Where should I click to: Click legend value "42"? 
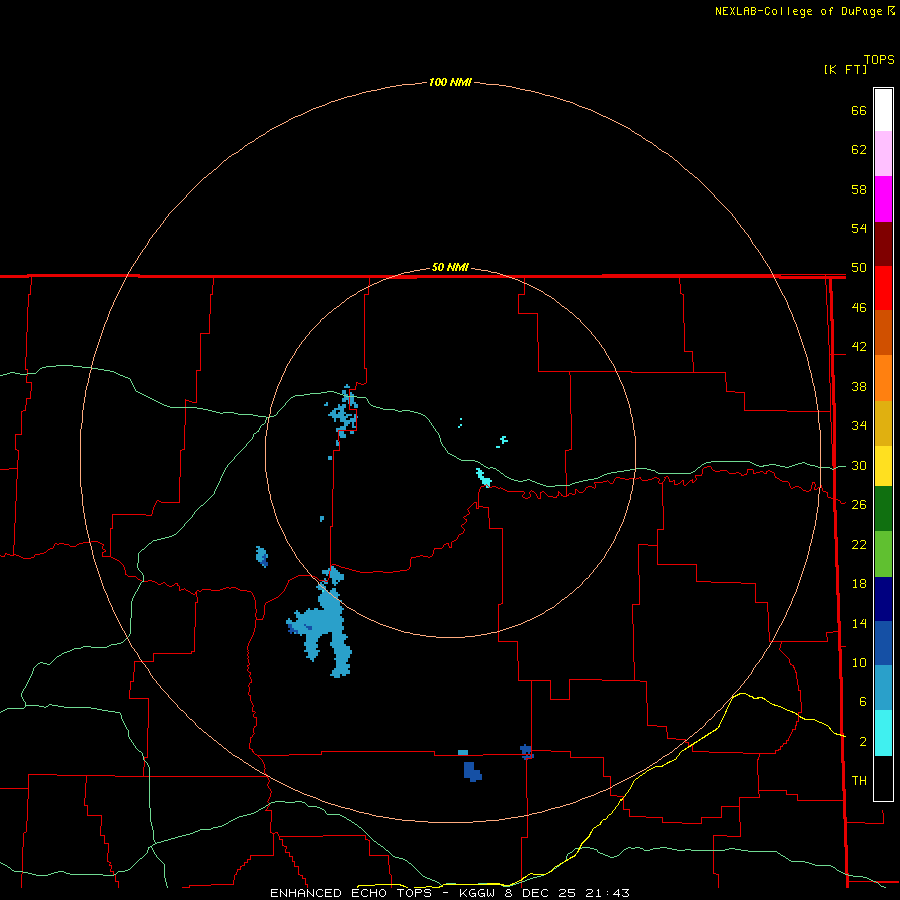click(x=859, y=347)
